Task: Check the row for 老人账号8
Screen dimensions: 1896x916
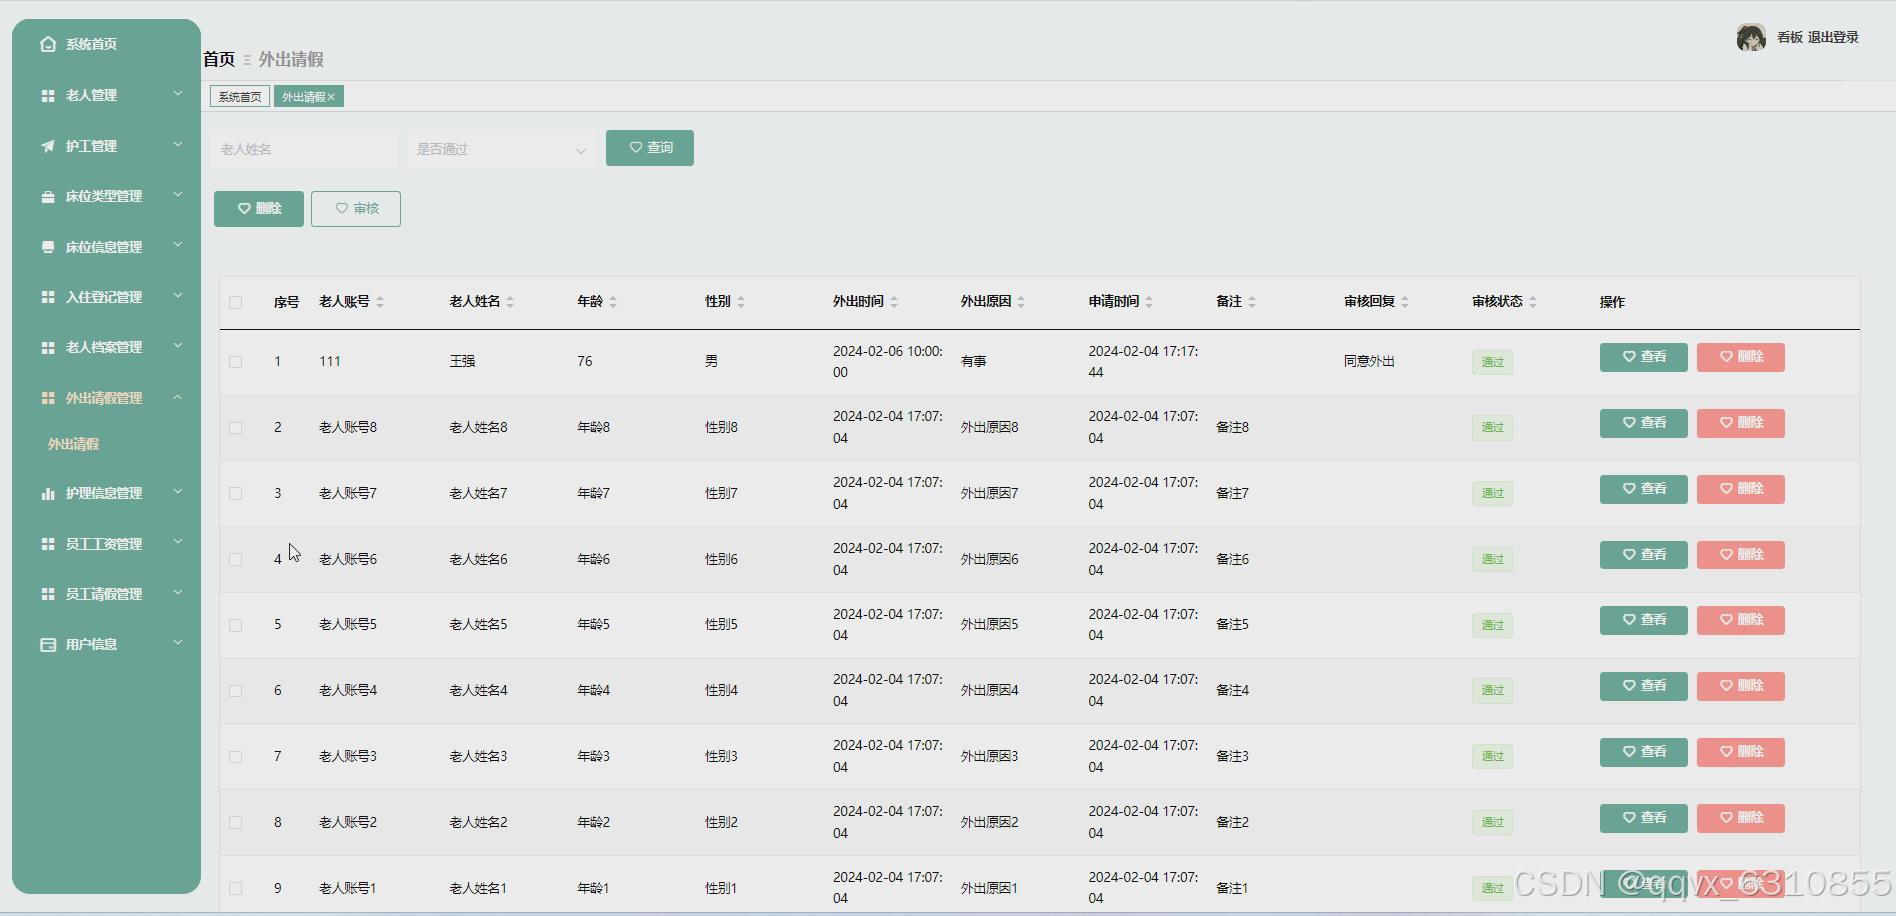Action: pos(235,428)
